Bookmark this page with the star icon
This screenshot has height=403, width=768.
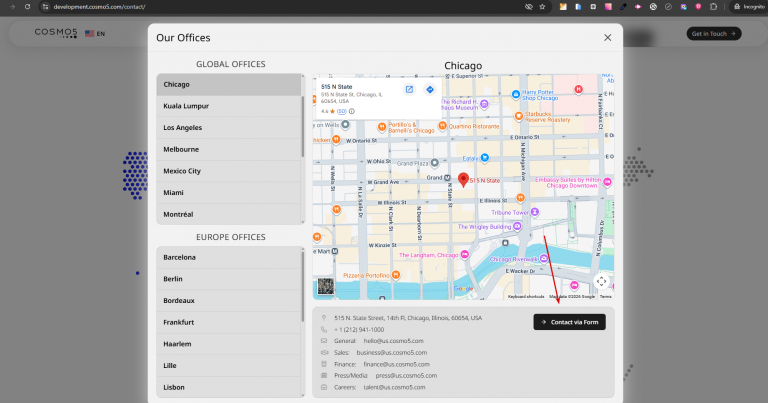click(542, 7)
